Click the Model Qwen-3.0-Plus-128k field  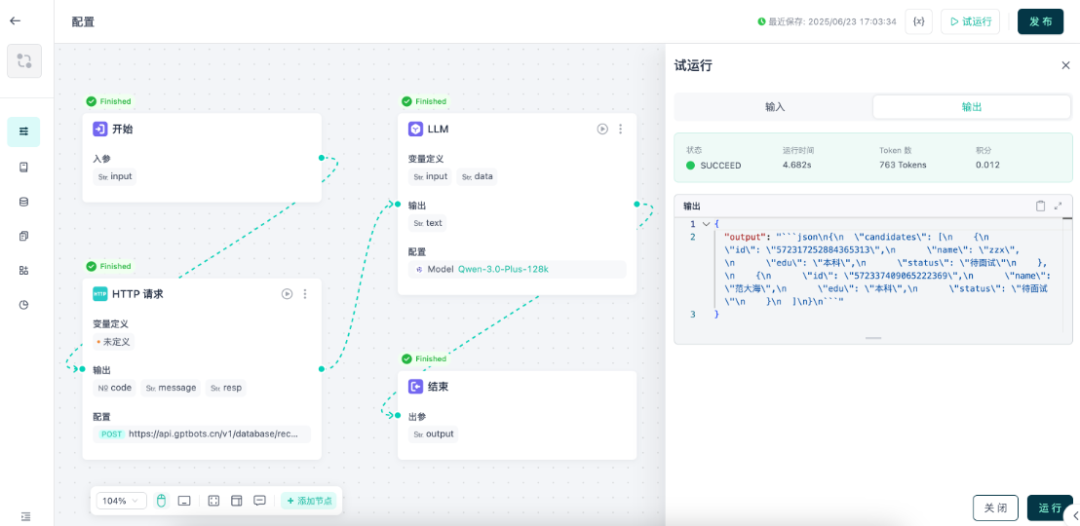tap(517, 269)
